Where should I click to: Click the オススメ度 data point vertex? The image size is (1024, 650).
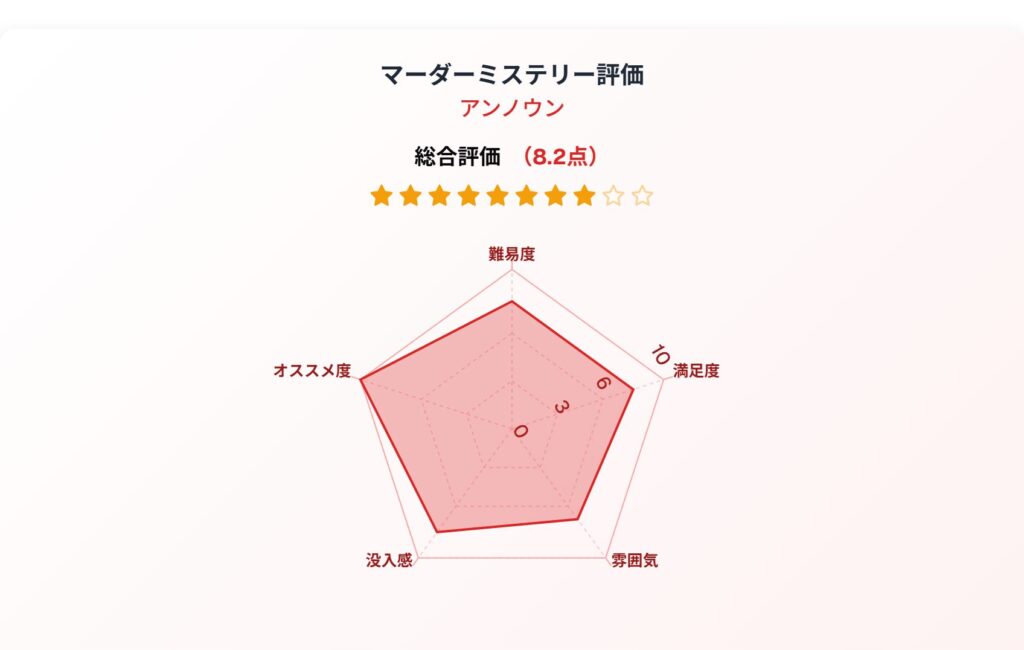[361, 379]
